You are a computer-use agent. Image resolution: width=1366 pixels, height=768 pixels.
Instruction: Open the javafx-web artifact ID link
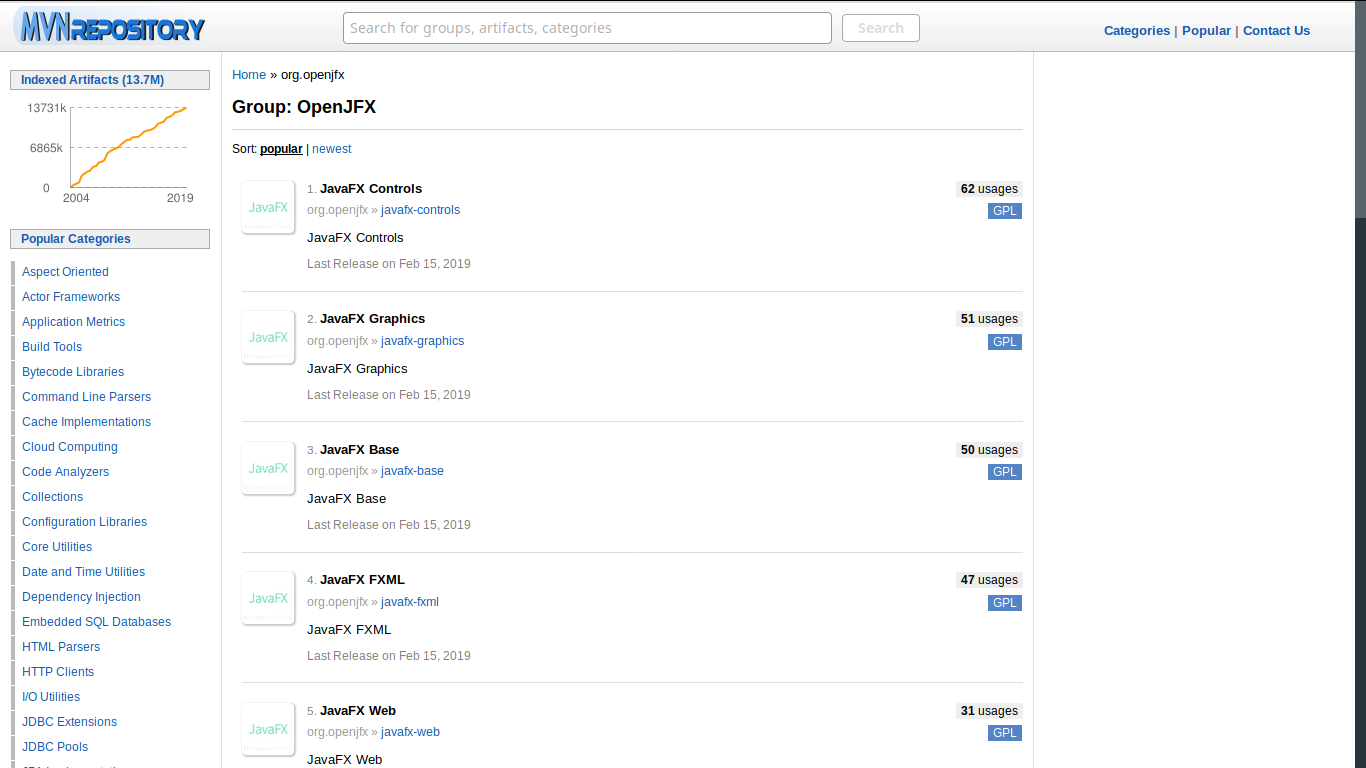click(410, 732)
